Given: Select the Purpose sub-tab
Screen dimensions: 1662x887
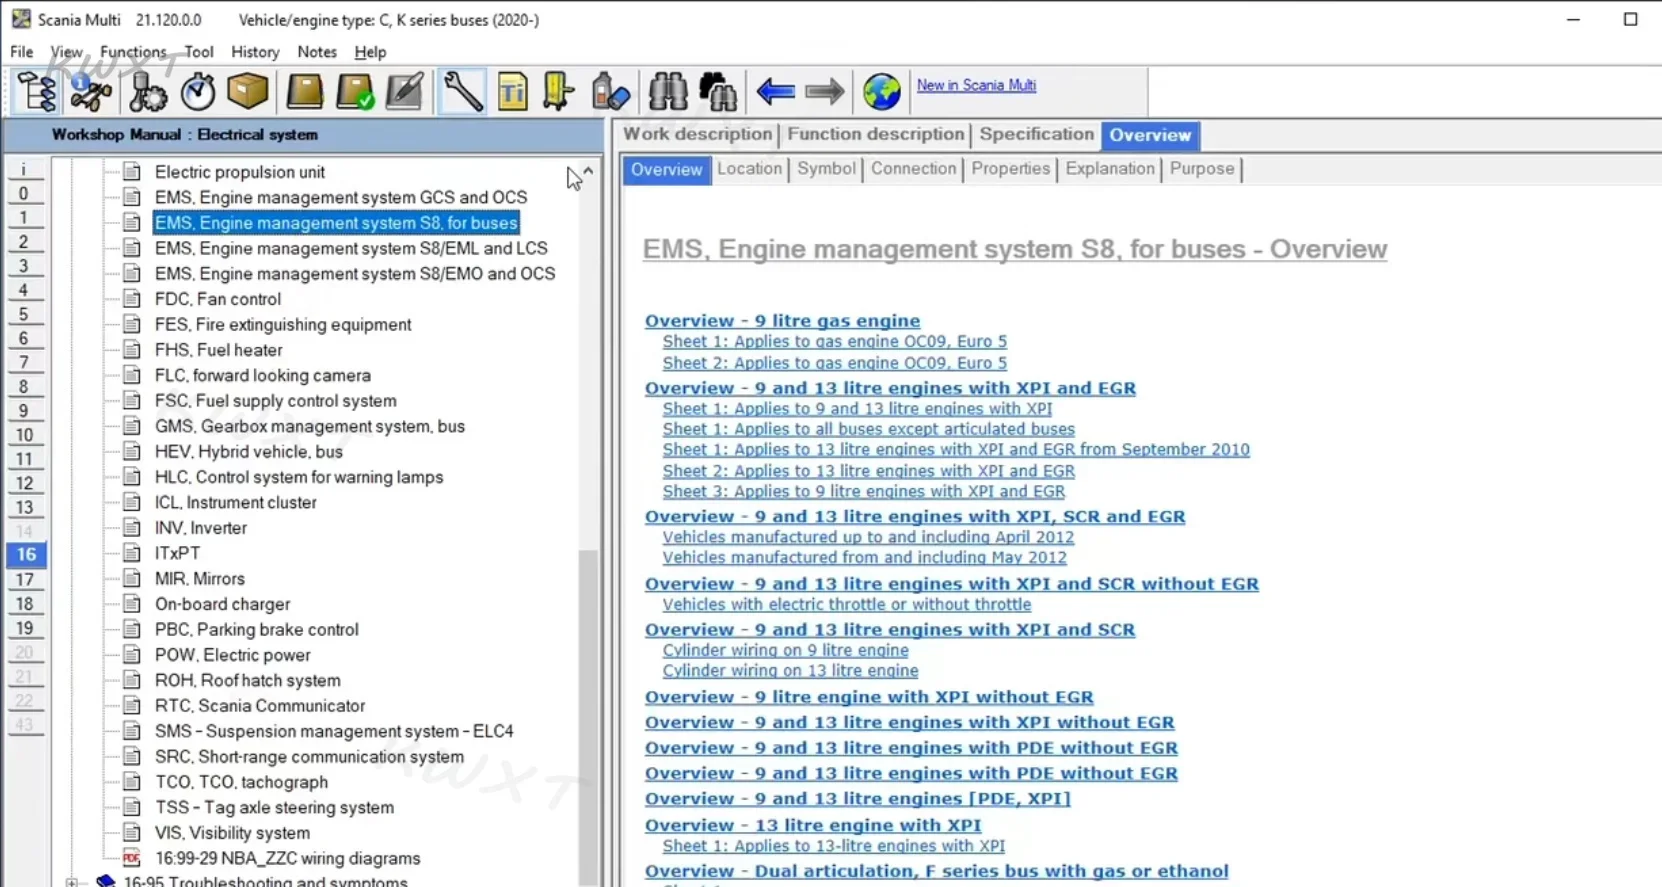Looking at the screenshot, I should click(x=1202, y=169).
